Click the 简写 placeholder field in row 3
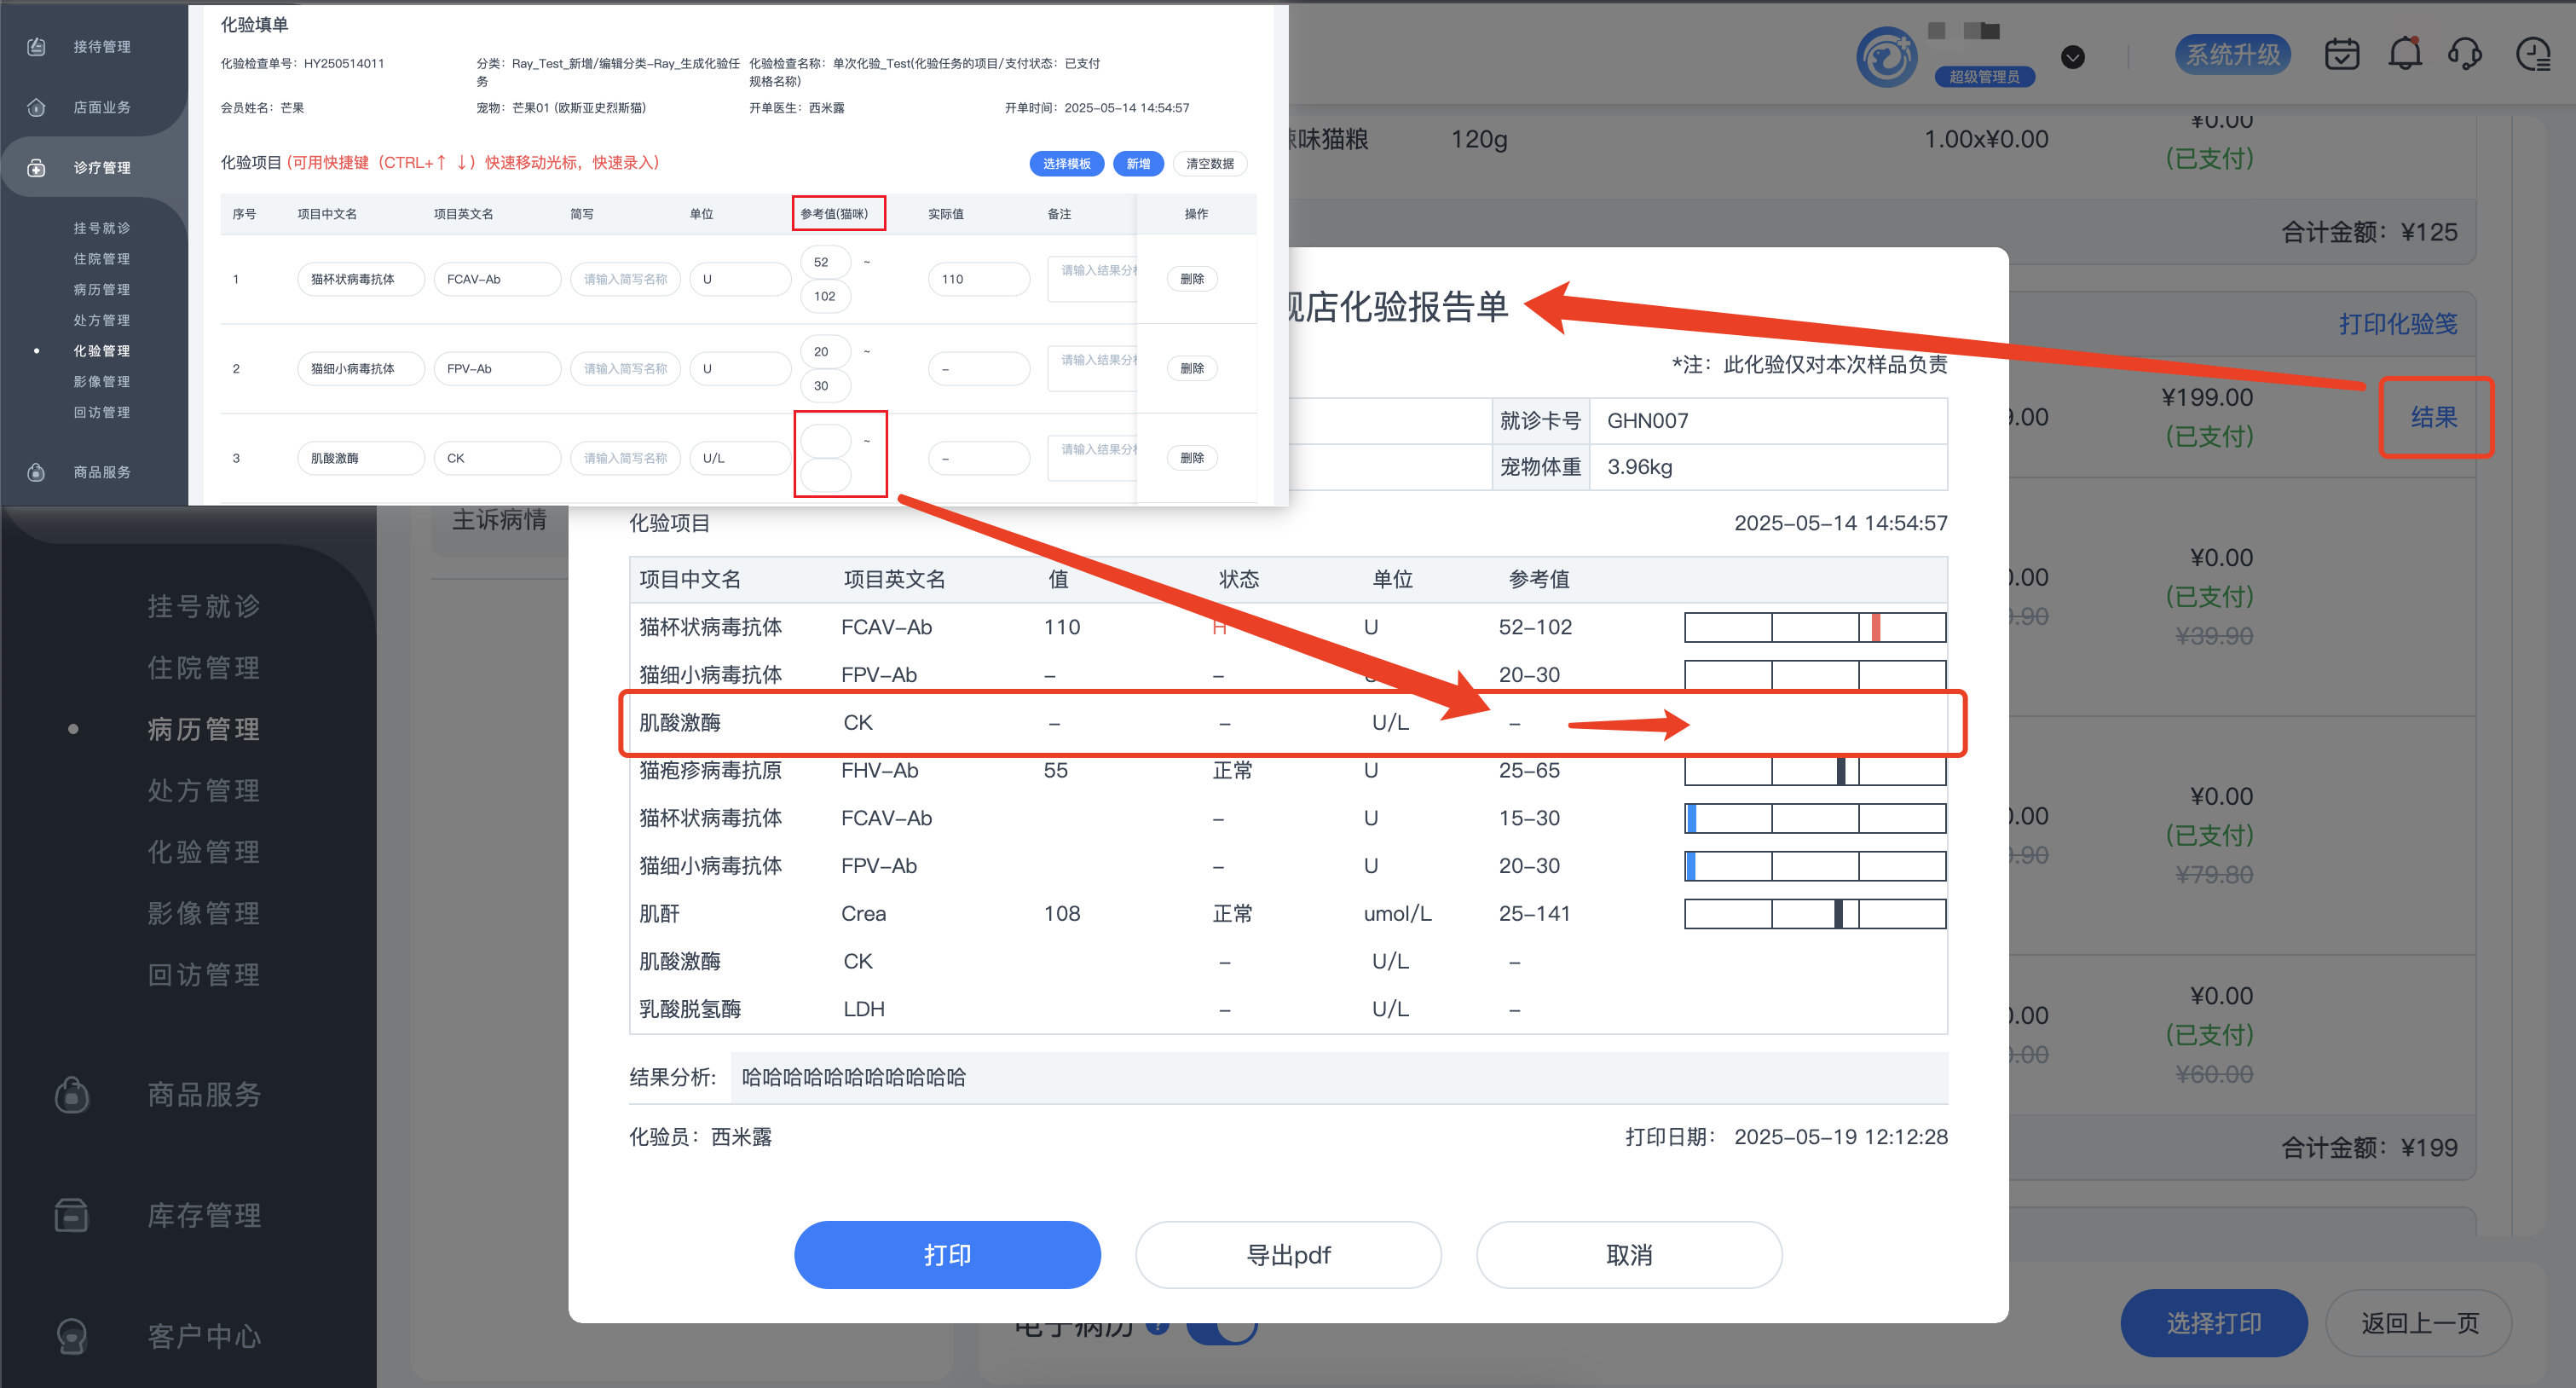Image resolution: width=2576 pixels, height=1388 pixels. point(625,458)
